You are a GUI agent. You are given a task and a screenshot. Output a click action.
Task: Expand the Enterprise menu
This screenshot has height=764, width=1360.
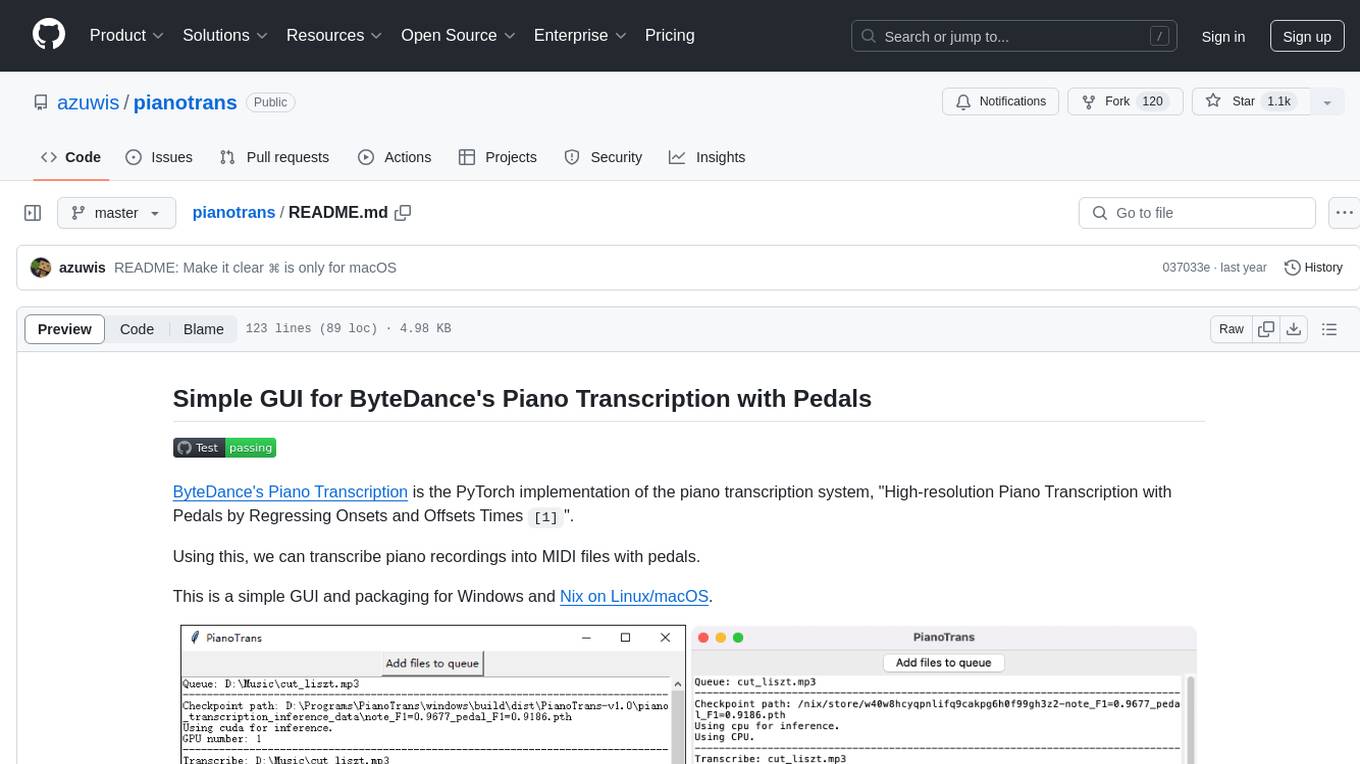pyautogui.click(x=580, y=35)
